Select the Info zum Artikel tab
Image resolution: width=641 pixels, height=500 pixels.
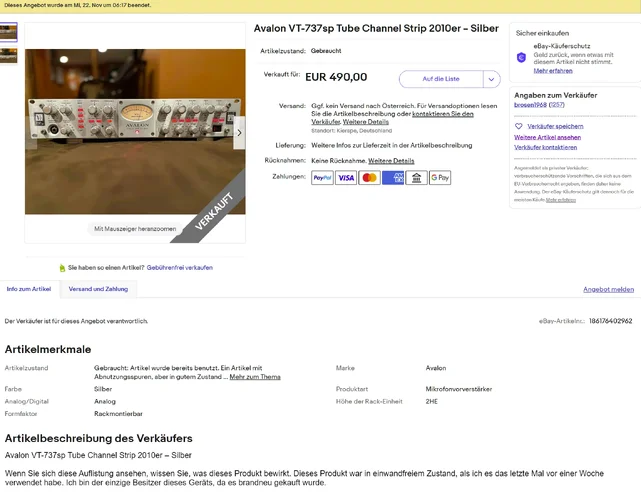[x=29, y=289]
